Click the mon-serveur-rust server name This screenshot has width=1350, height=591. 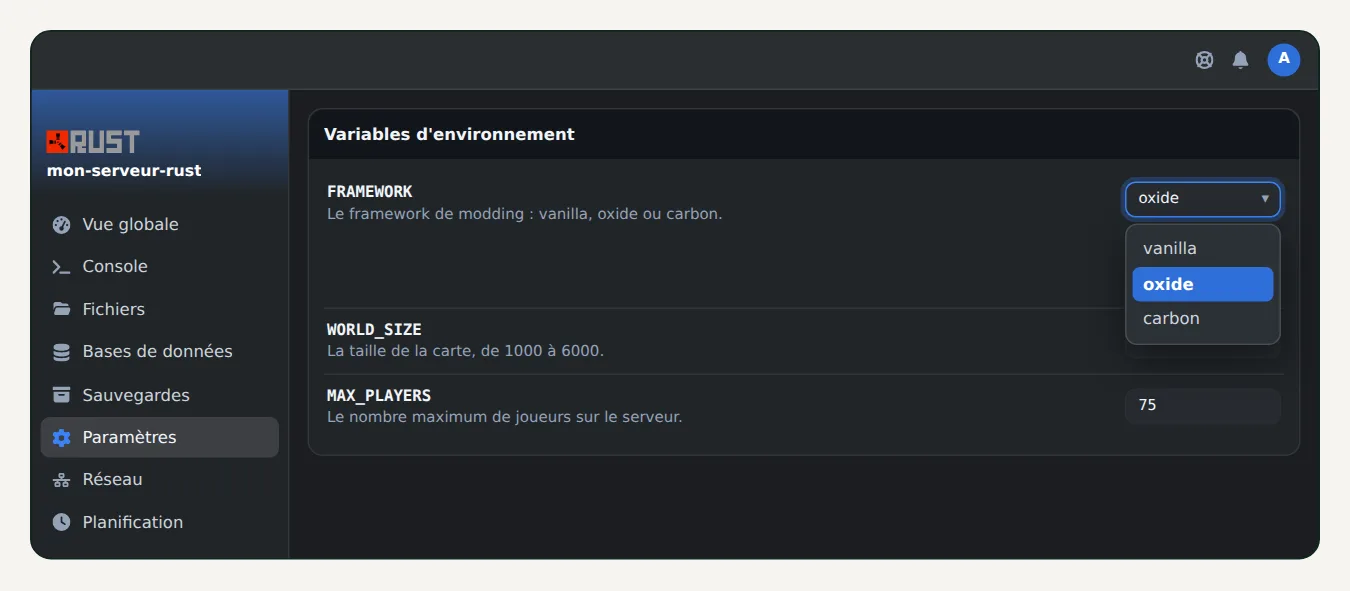(124, 171)
